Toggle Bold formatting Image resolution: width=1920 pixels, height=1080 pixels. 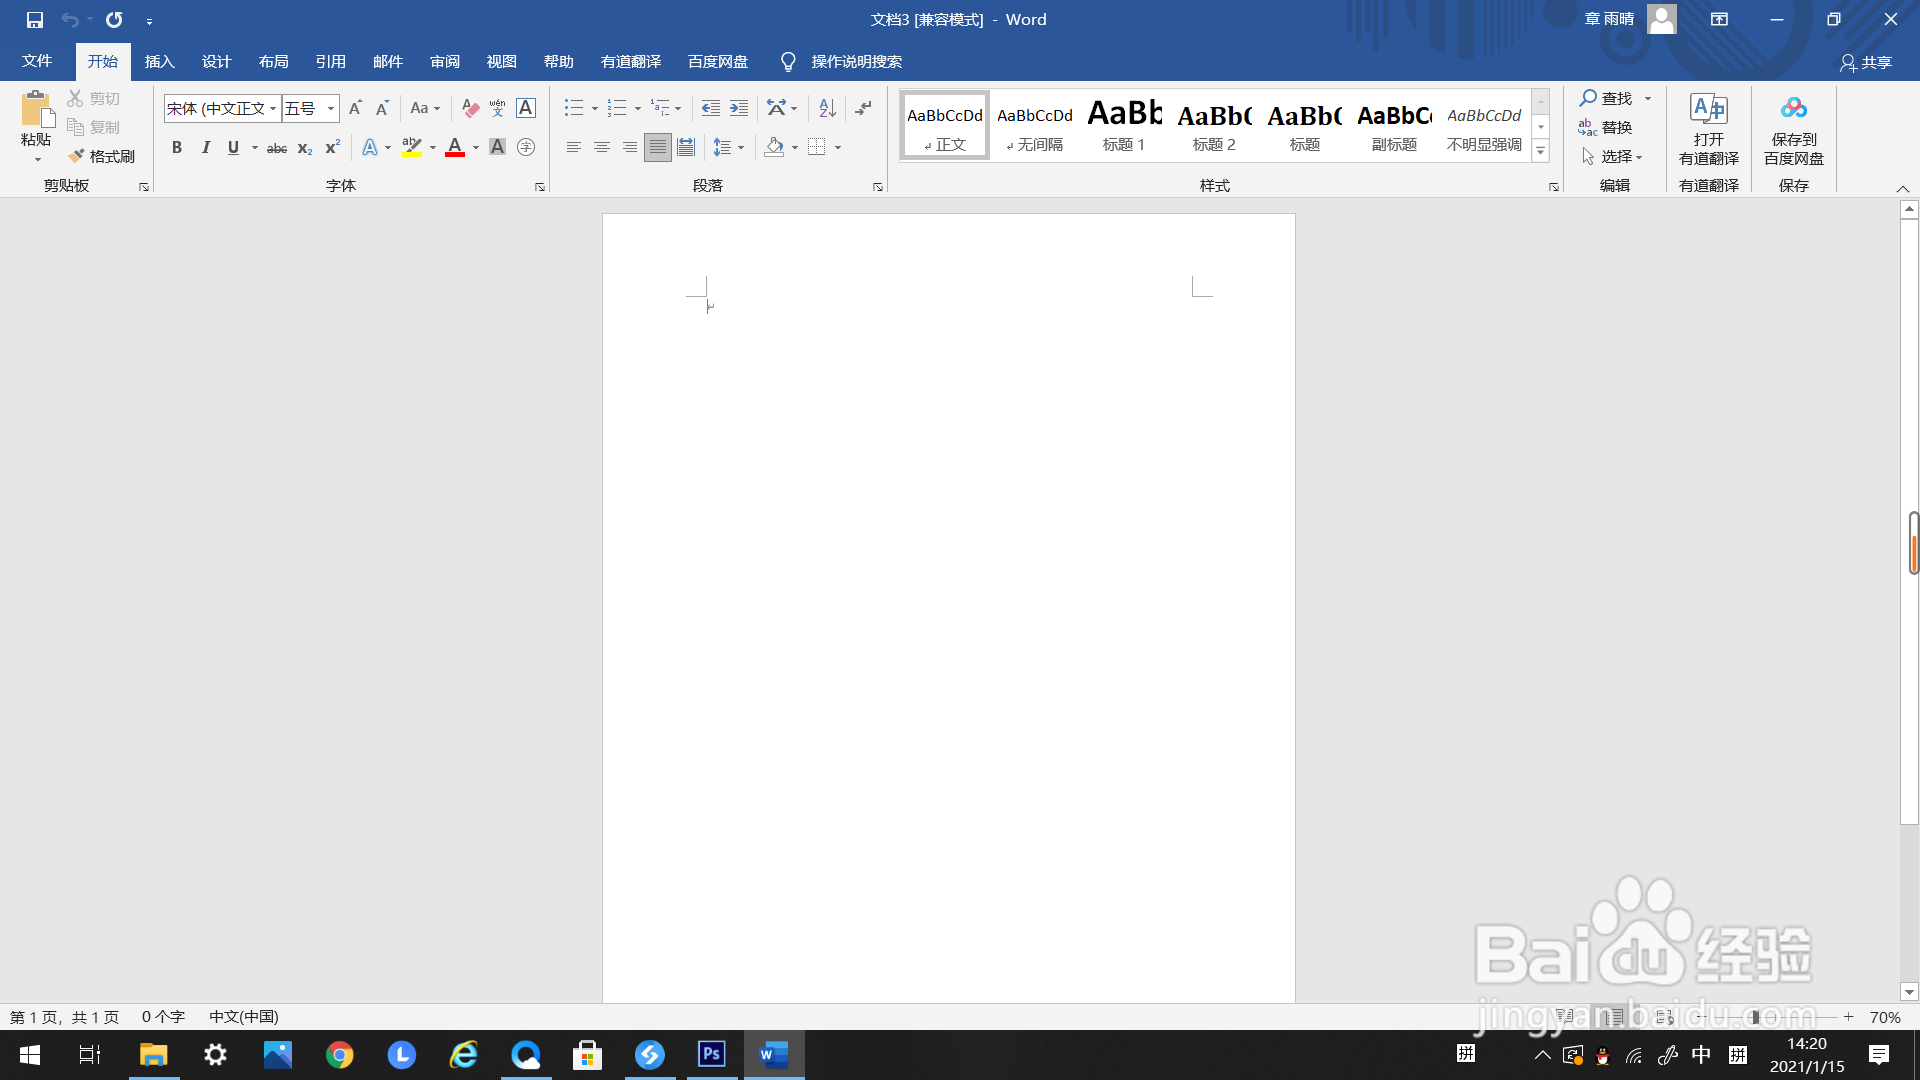coord(177,148)
